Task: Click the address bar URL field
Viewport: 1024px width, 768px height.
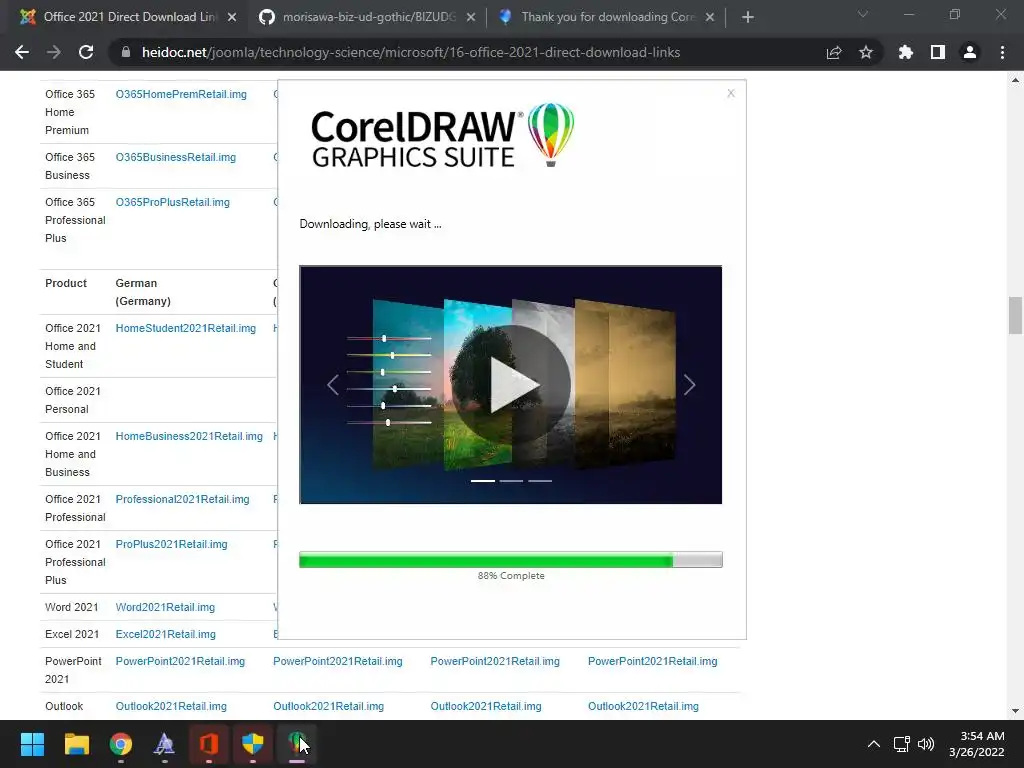Action: [x=411, y=52]
